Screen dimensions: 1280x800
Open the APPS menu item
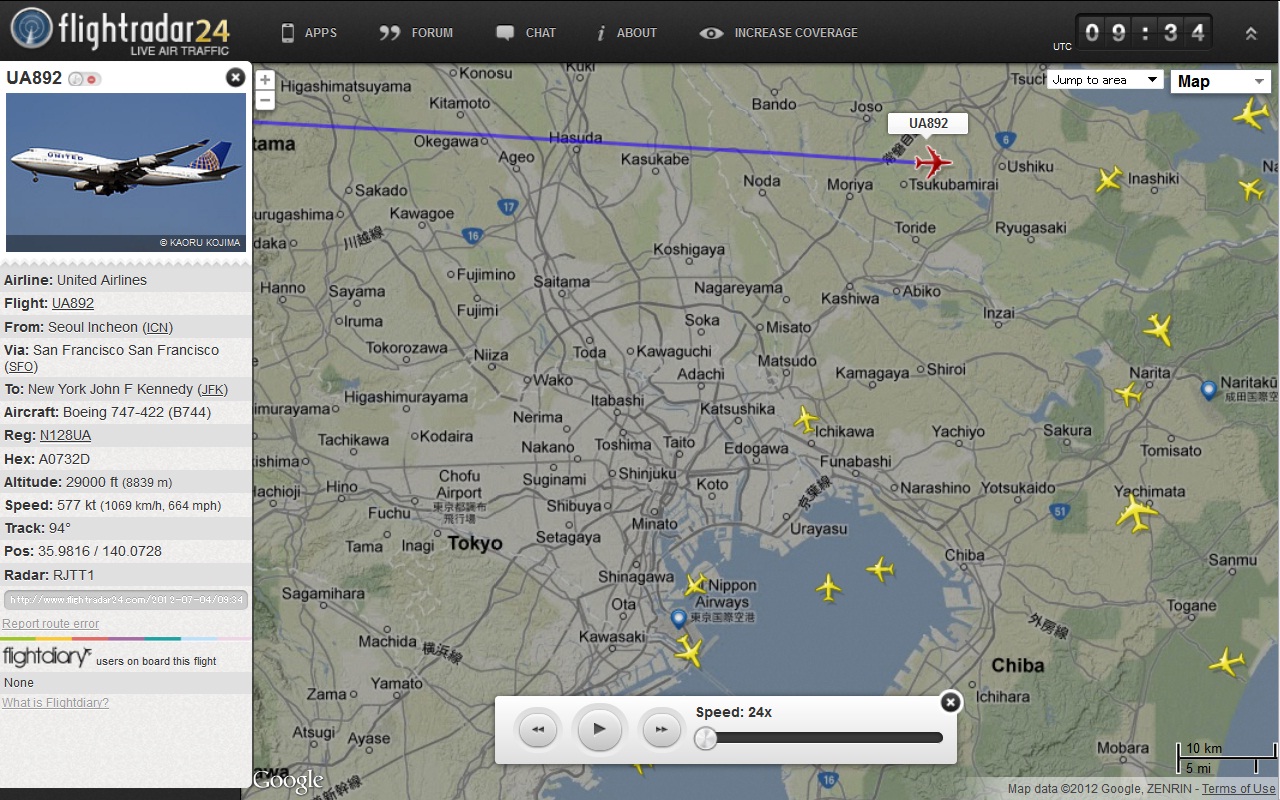(x=308, y=33)
